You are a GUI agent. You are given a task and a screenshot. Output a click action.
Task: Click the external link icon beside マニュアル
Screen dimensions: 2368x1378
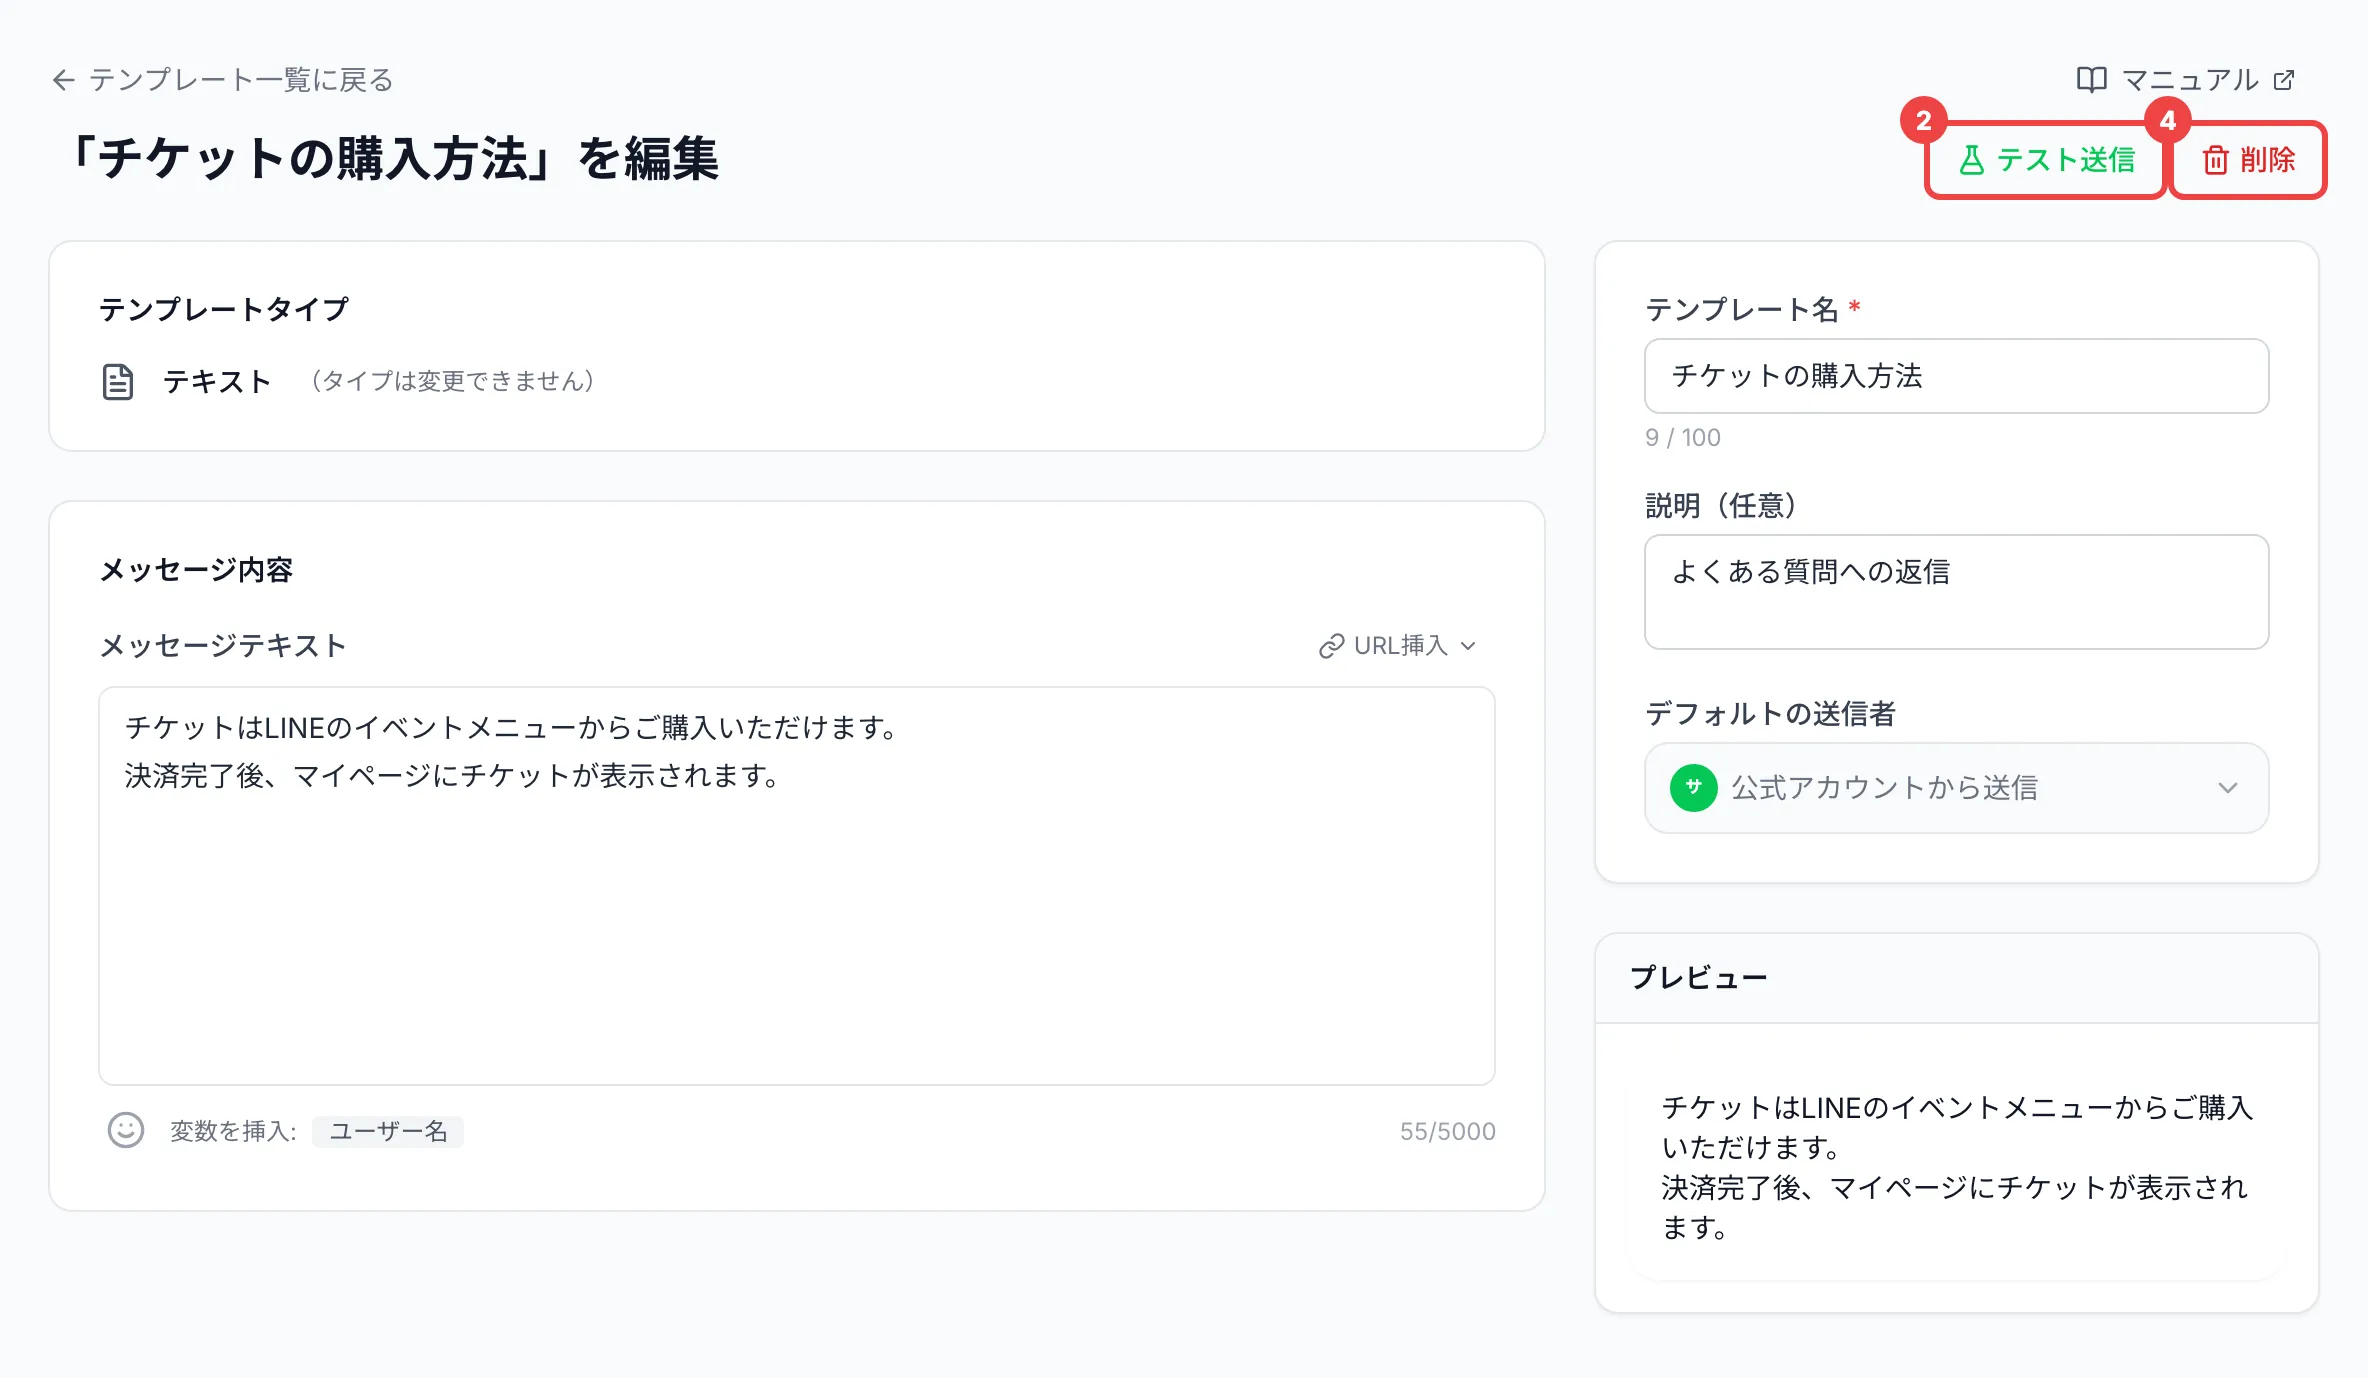coord(2284,80)
